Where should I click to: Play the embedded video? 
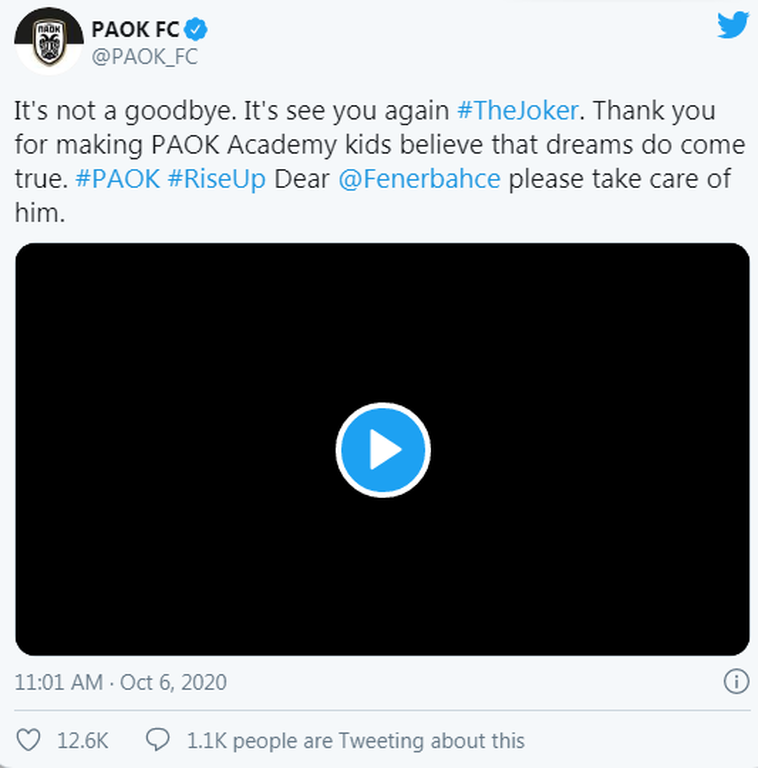[382, 450]
